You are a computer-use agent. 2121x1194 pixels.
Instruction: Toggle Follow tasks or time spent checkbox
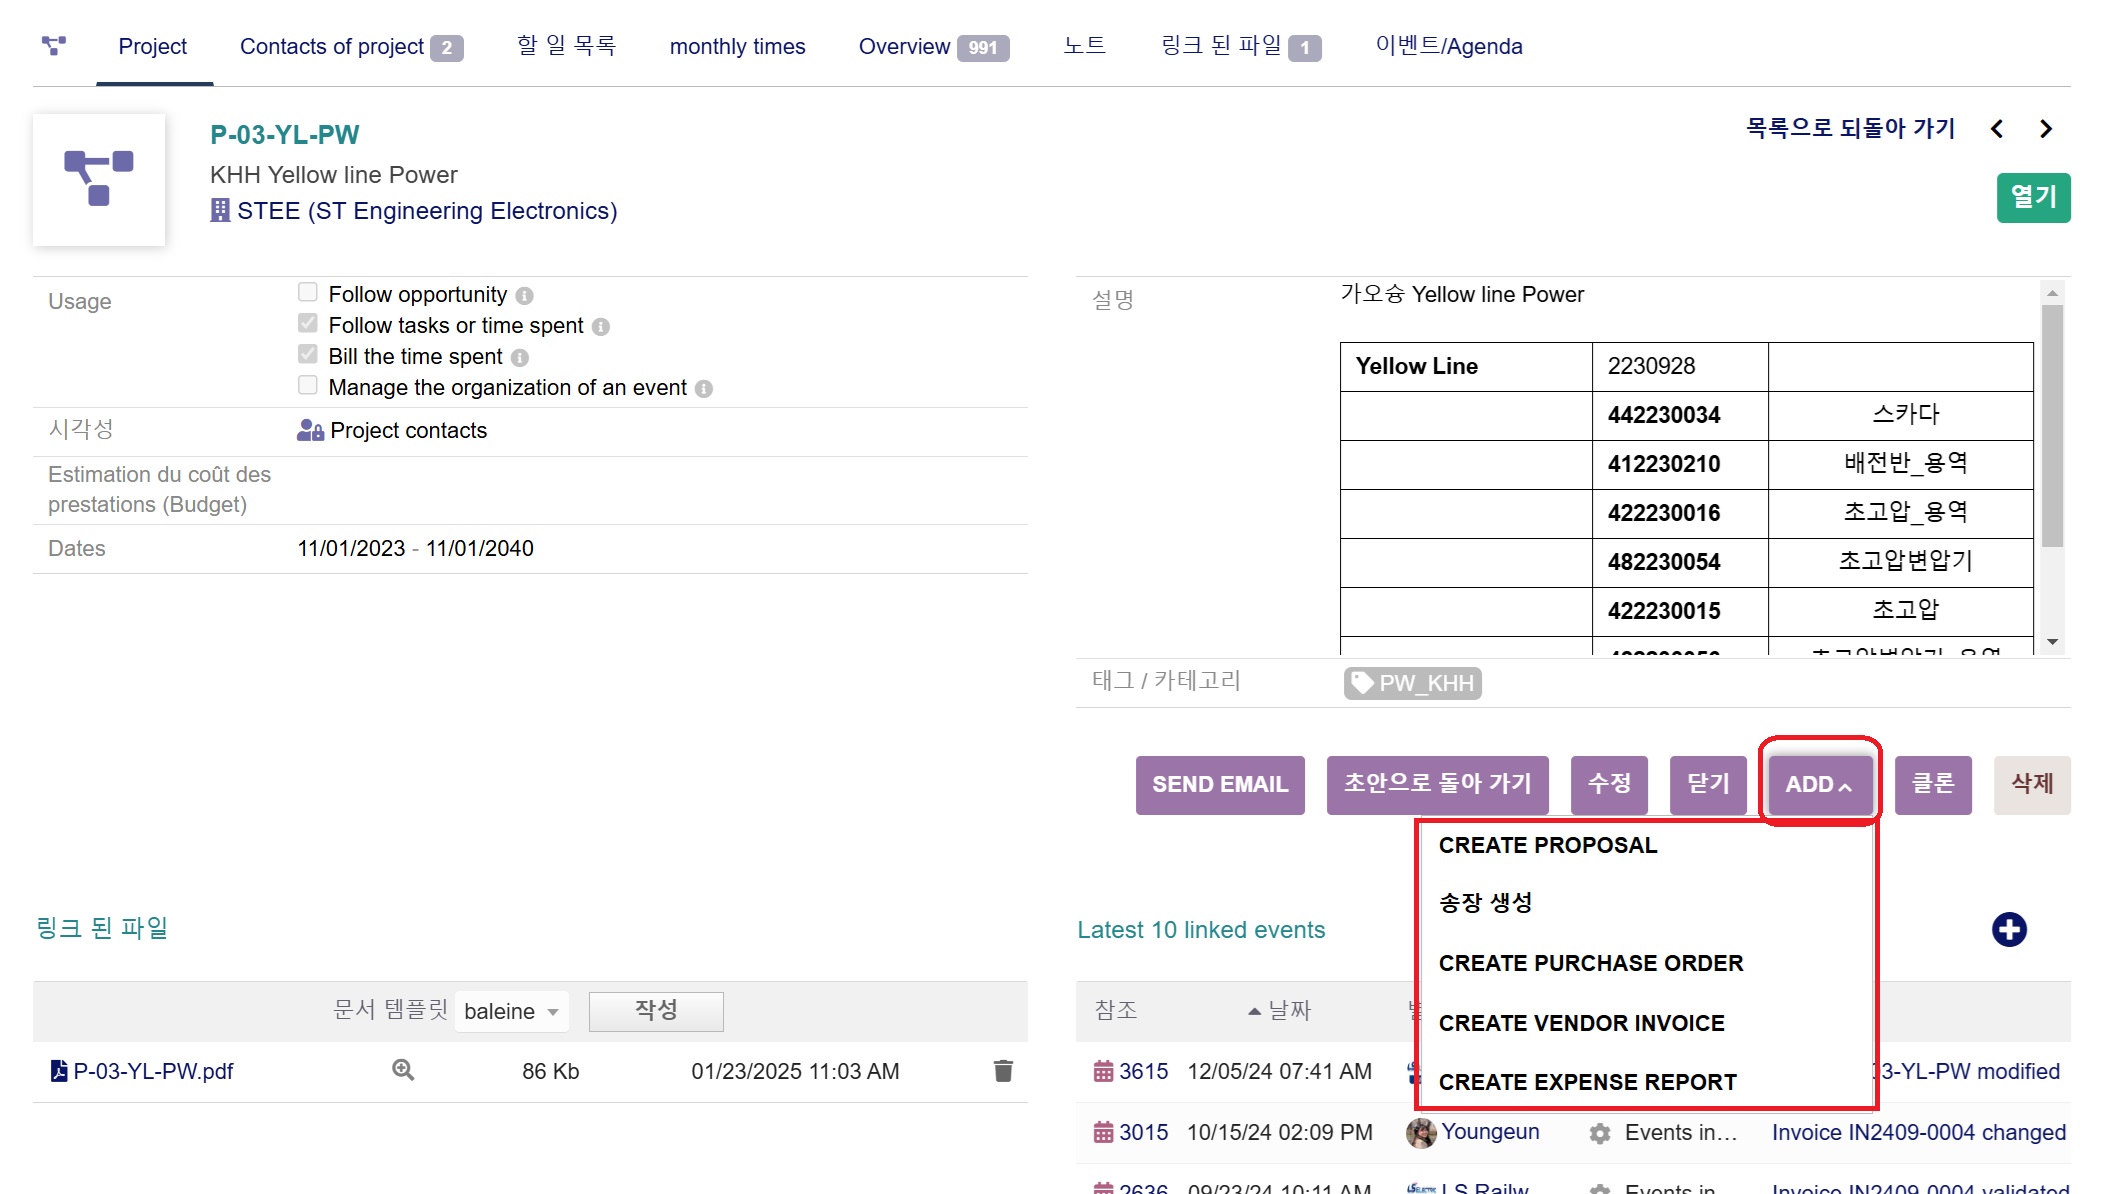[308, 323]
